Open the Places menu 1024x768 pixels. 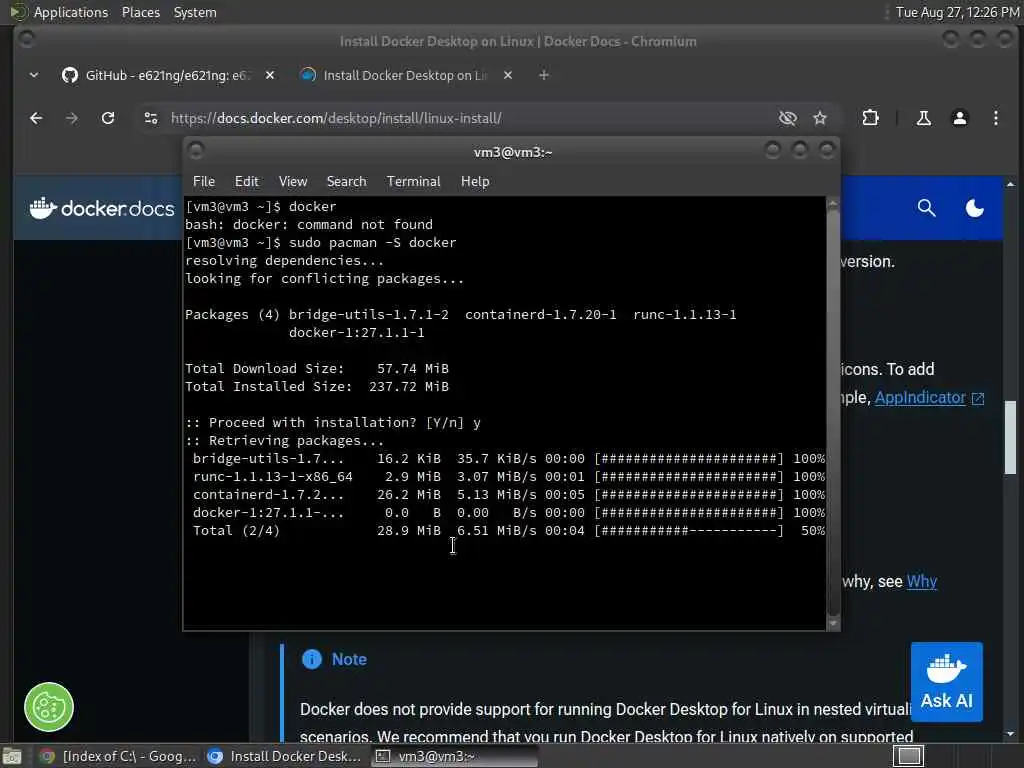pos(140,12)
